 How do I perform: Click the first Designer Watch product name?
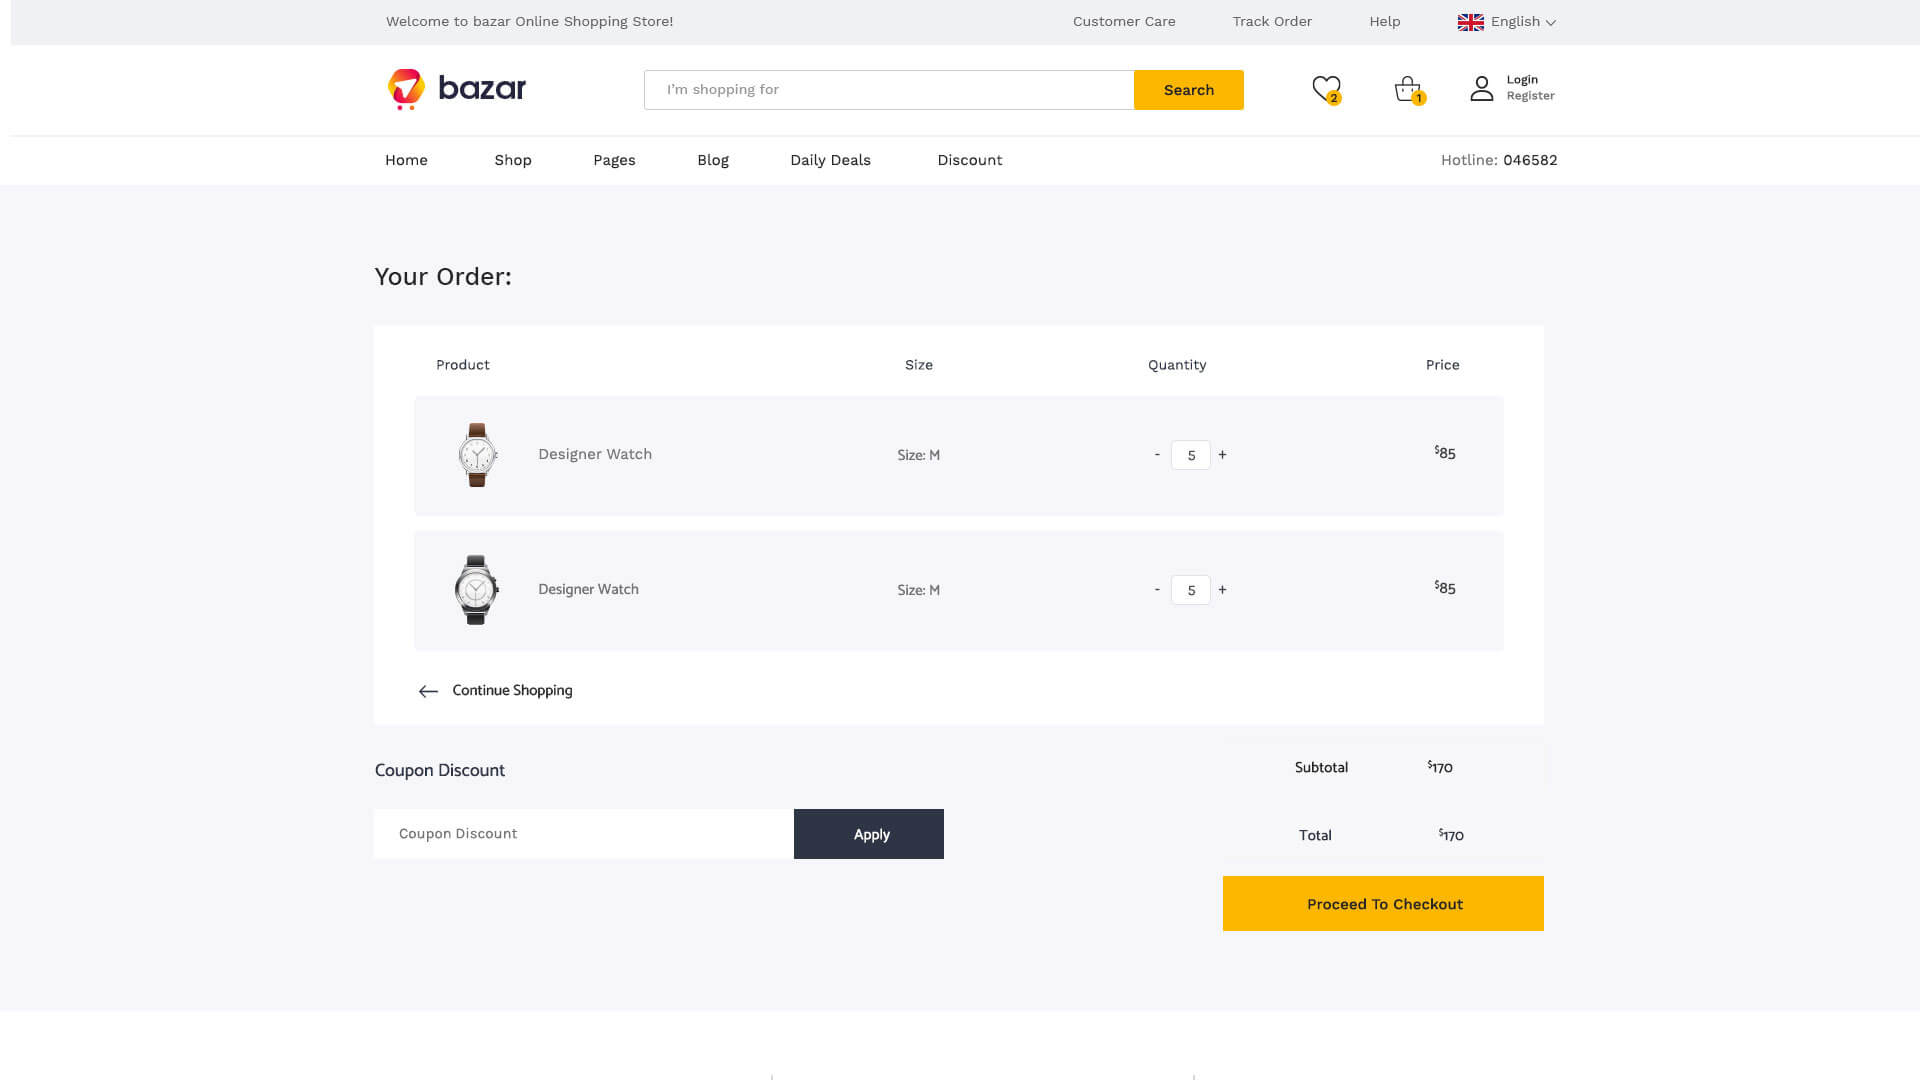click(595, 454)
